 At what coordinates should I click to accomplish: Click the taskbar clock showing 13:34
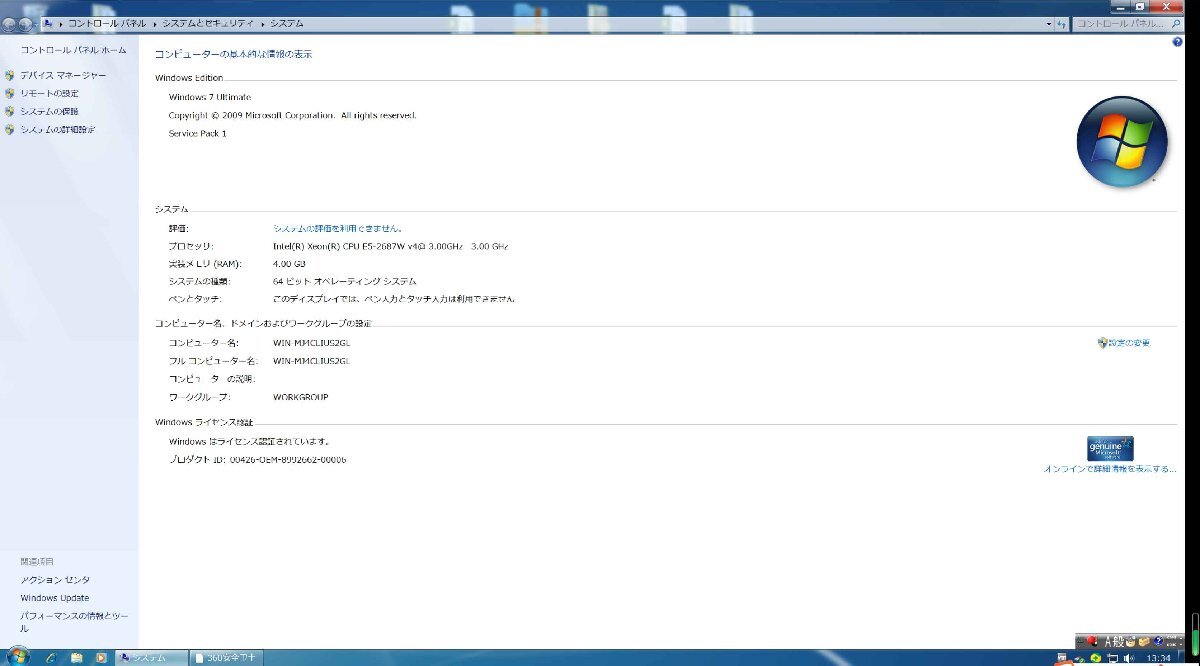[1159, 658]
